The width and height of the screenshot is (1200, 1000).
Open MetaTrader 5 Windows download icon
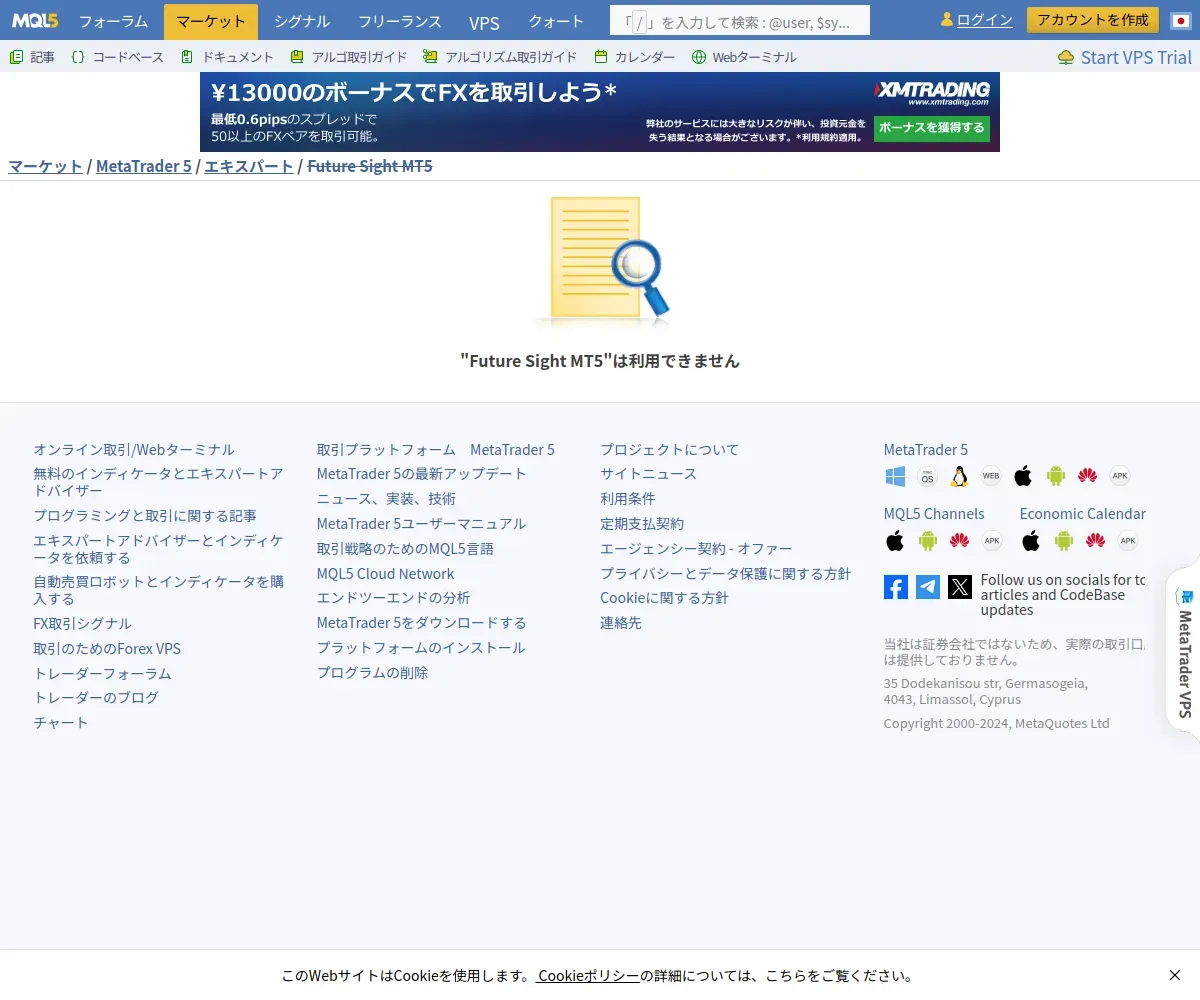click(x=895, y=476)
